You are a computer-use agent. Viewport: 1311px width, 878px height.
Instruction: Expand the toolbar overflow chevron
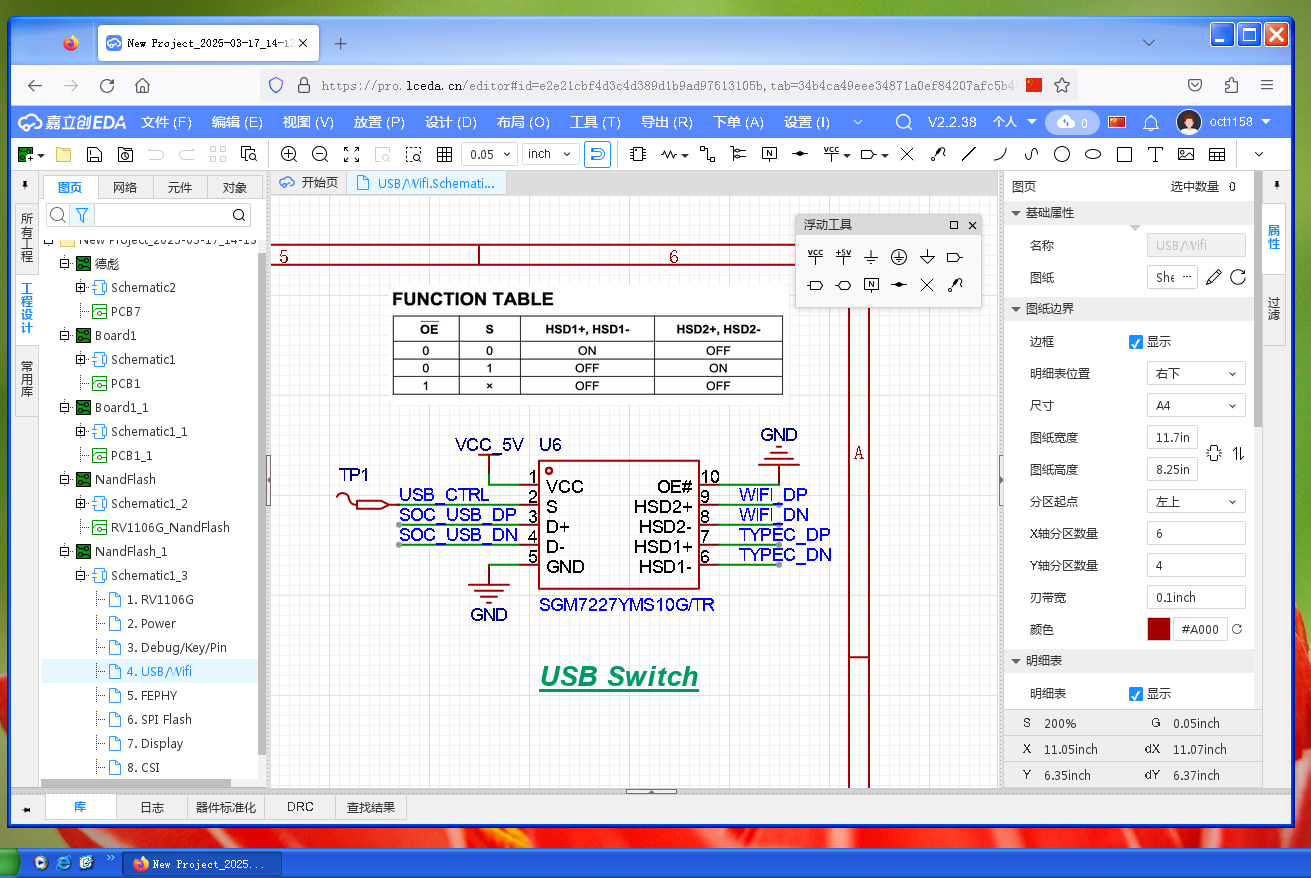[1258, 154]
